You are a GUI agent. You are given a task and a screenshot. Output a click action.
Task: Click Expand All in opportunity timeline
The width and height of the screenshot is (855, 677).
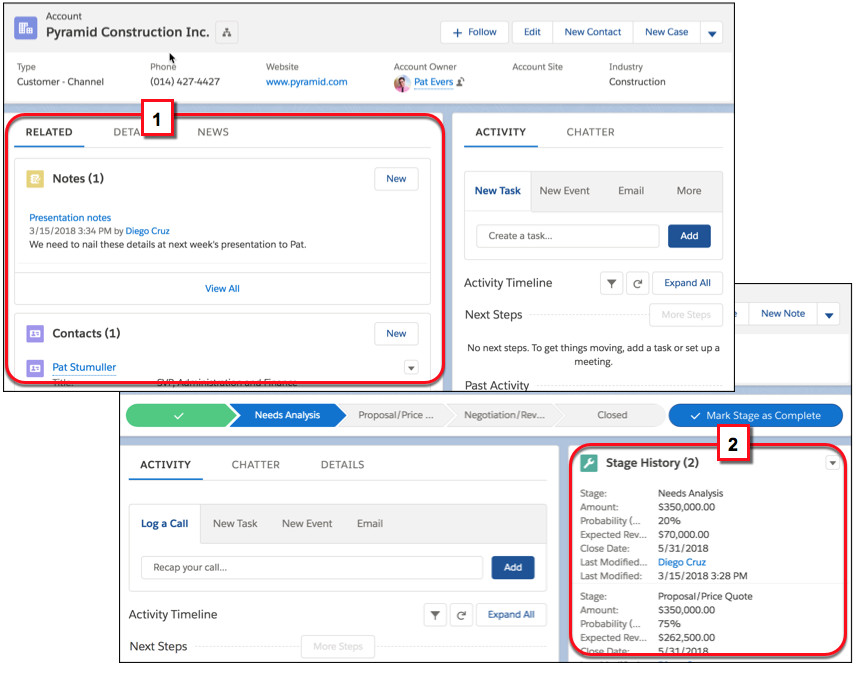click(x=511, y=615)
